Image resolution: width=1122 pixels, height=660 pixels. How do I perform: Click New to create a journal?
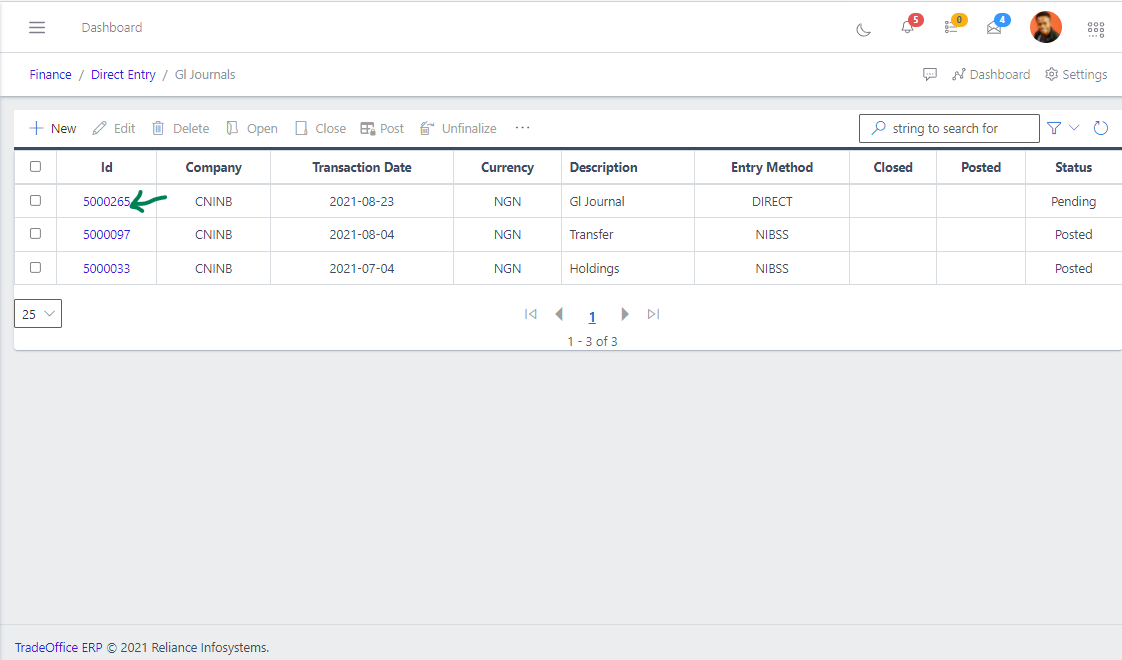point(53,128)
